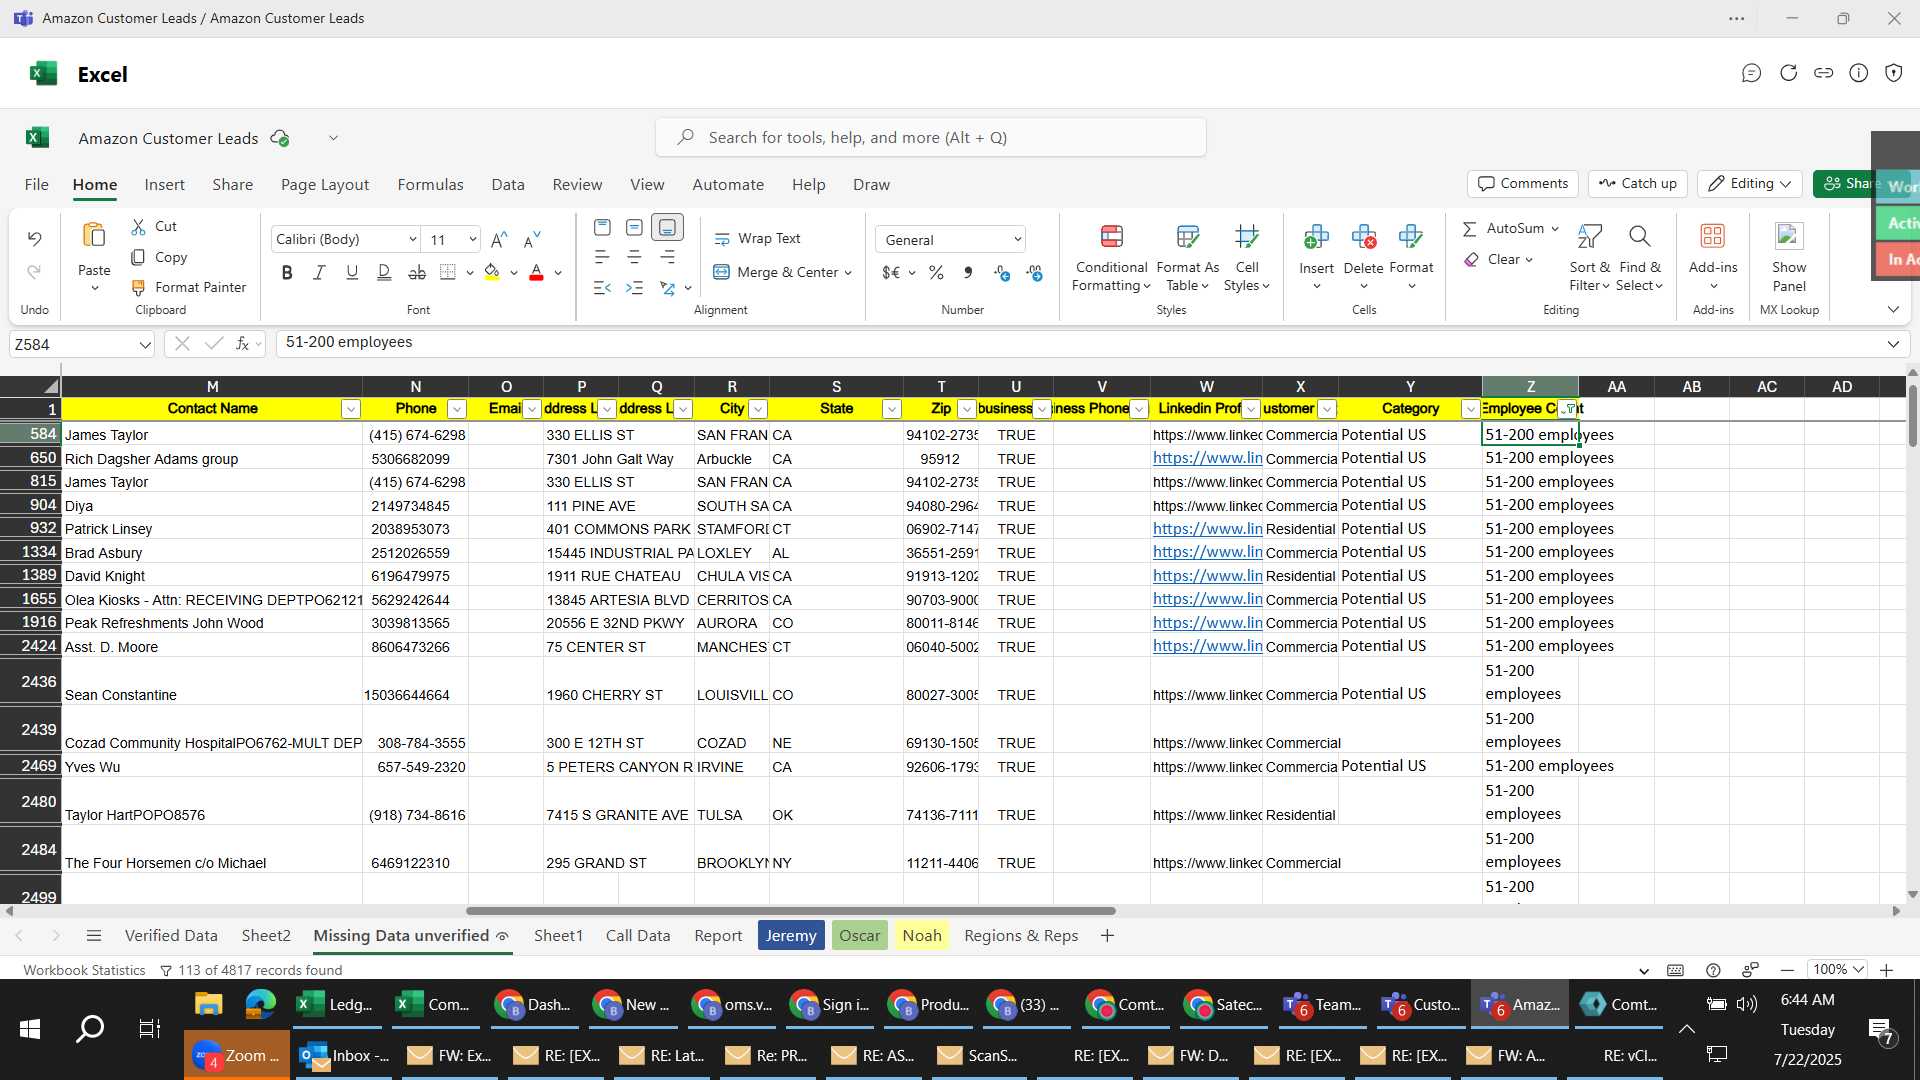The height and width of the screenshot is (1080, 1920).
Task: Click the Catch up button
Action: (x=1637, y=184)
